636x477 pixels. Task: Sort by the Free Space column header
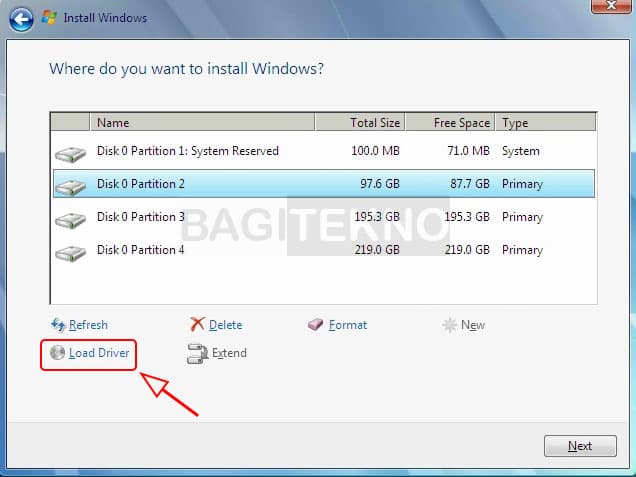450,122
